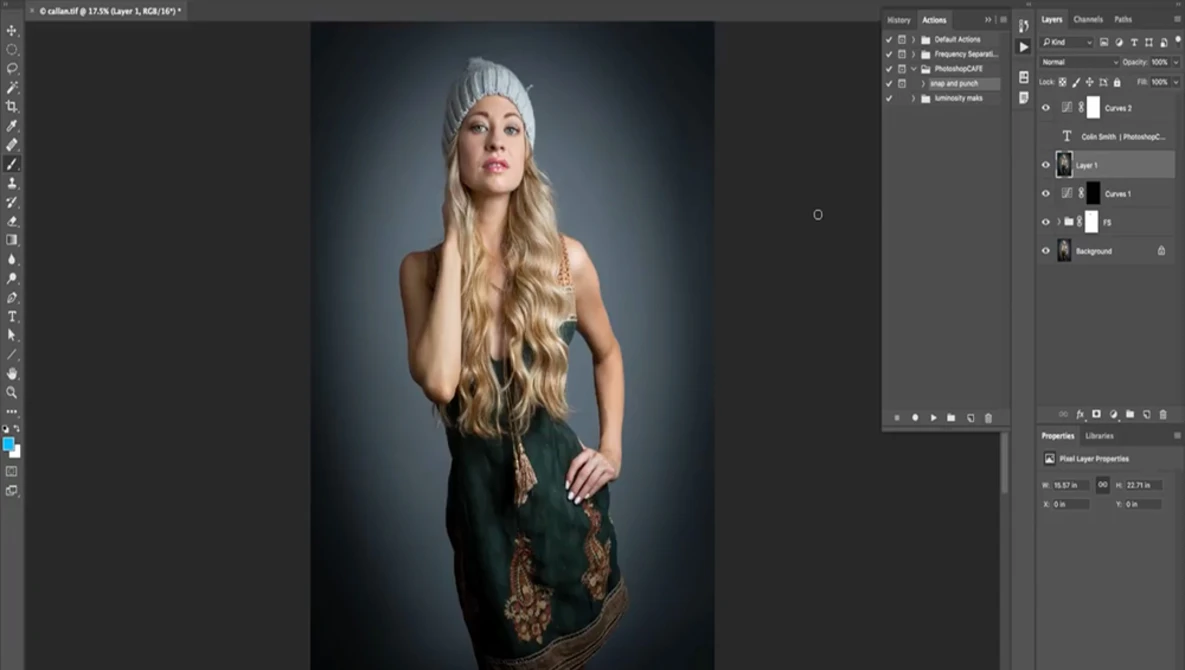Screen dimensions: 1185x670
Task: Select the Lasso tool
Action: click(x=12, y=69)
